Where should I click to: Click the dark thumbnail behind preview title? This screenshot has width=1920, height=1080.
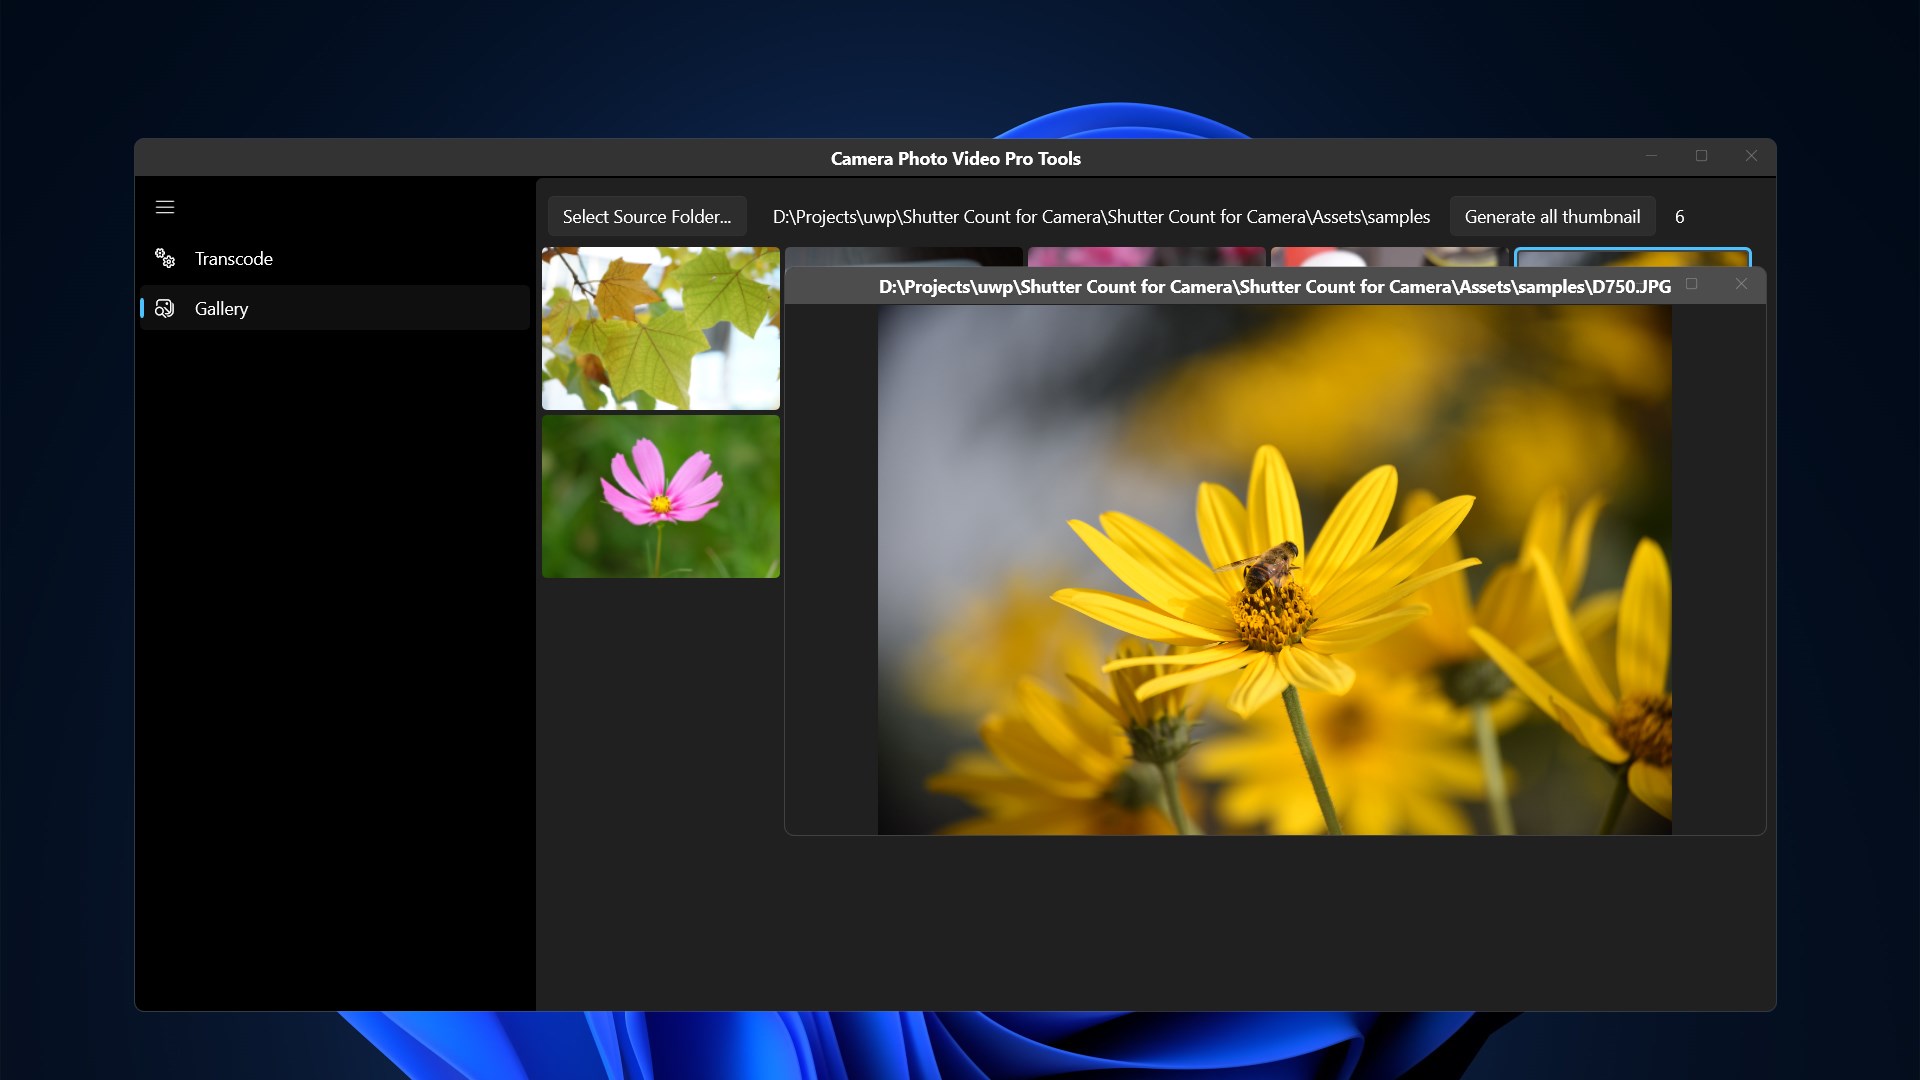tap(903, 256)
